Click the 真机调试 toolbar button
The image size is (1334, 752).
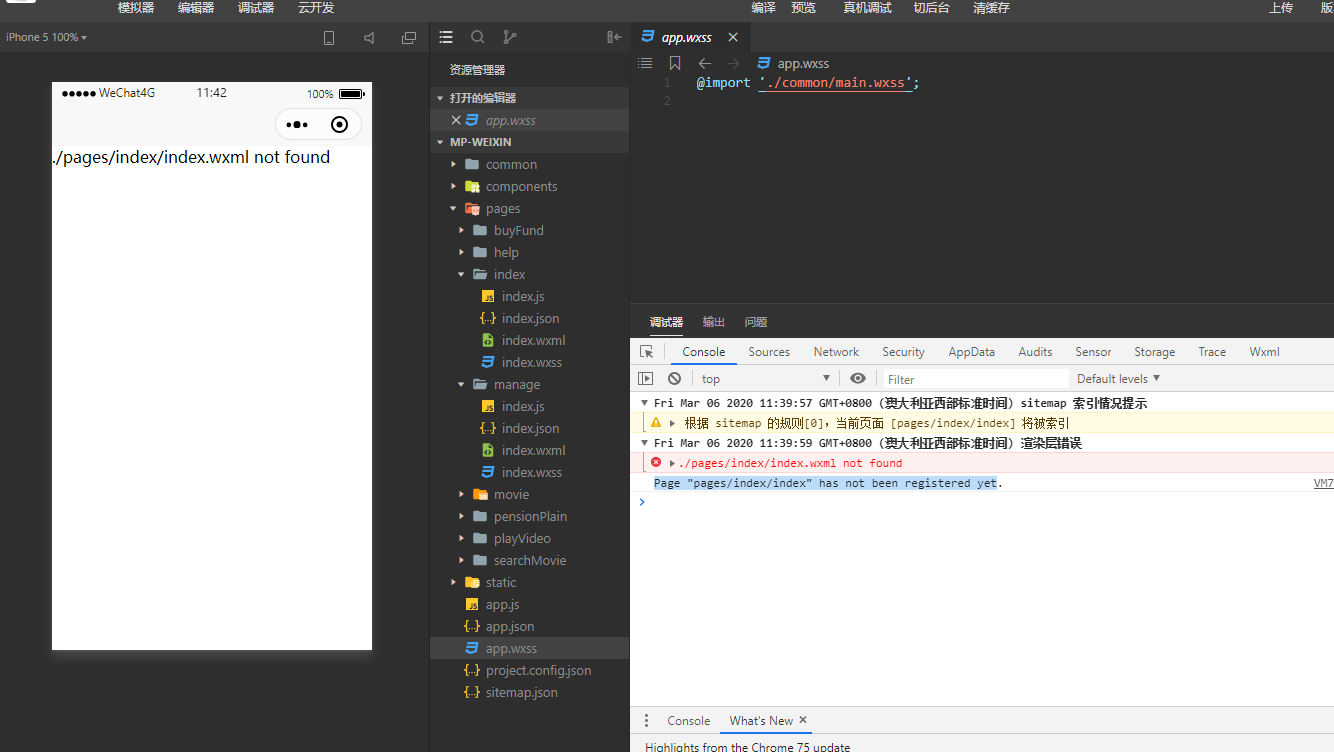(867, 7)
